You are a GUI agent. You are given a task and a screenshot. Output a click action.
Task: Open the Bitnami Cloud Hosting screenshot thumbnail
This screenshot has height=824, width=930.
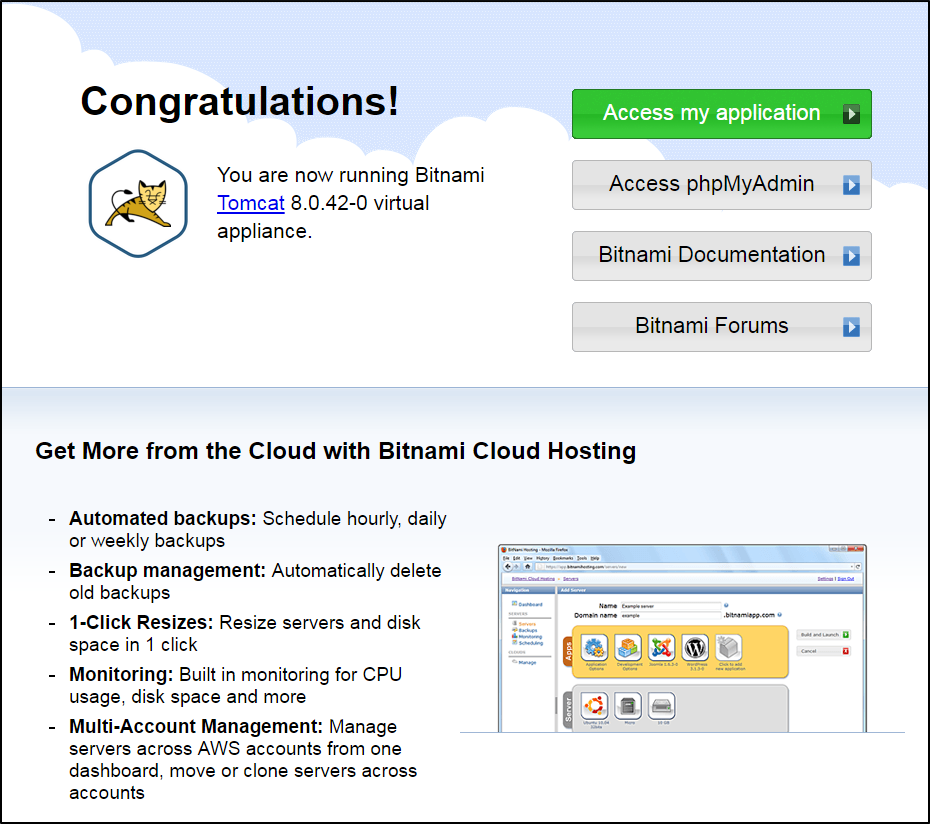click(x=682, y=638)
